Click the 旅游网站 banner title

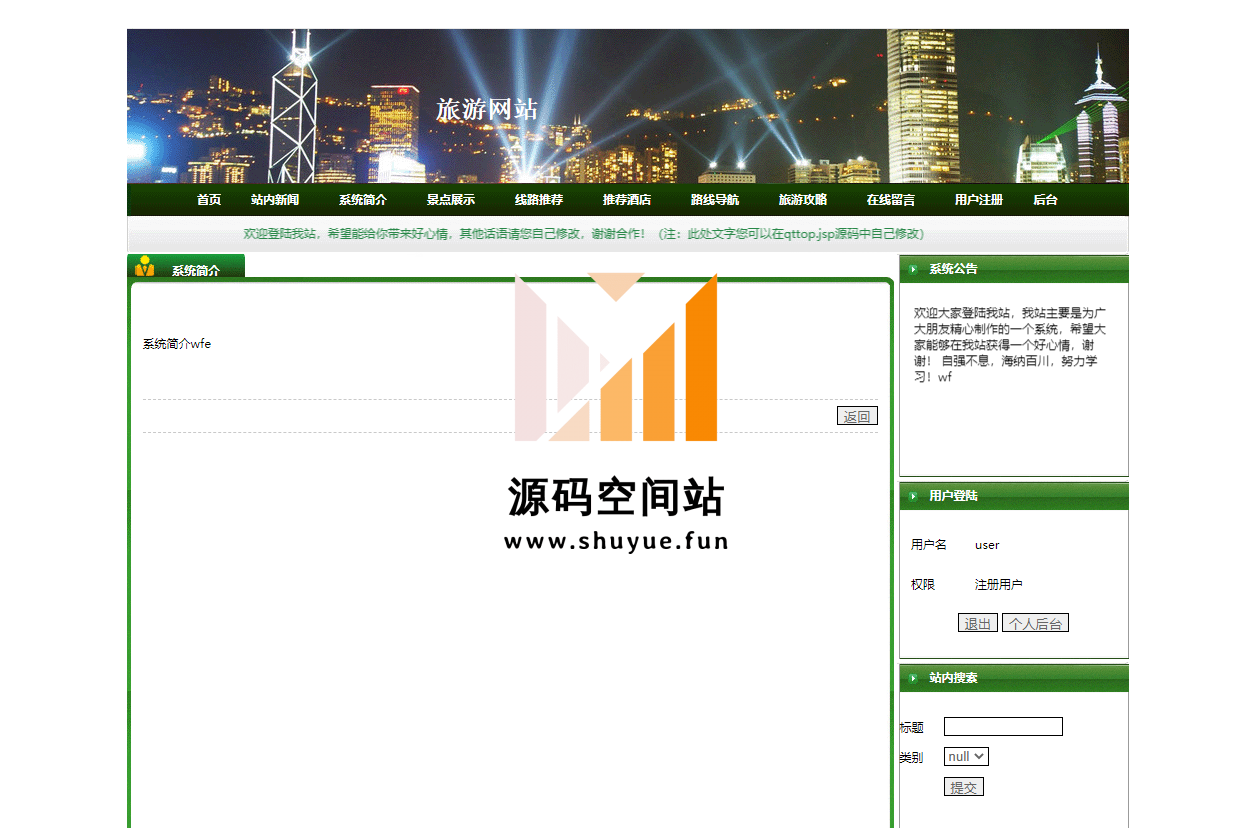487,109
